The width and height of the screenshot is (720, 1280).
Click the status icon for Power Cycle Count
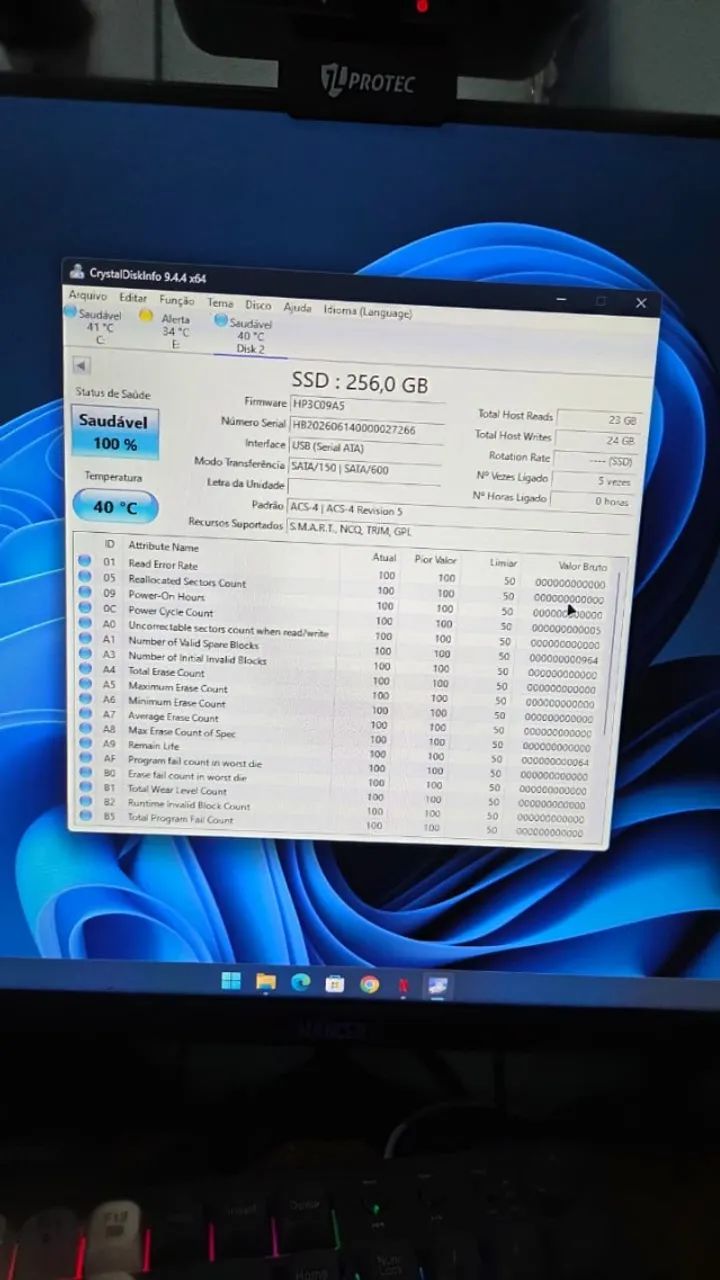[85, 608]
